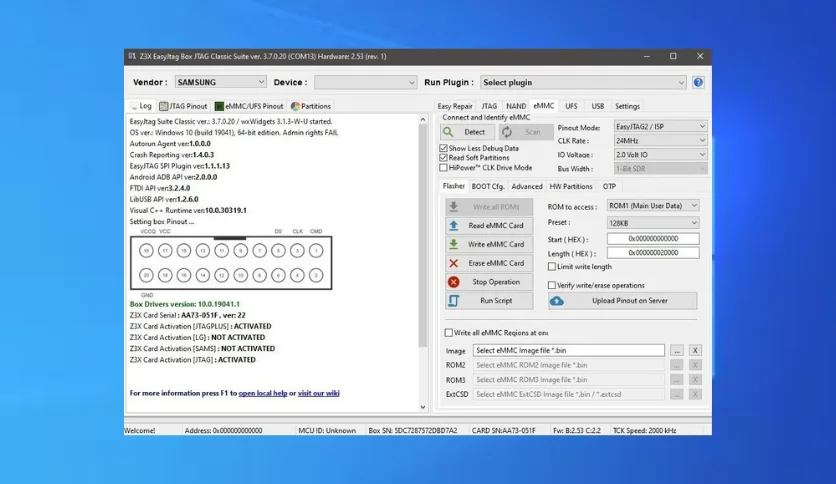The width and height of the screenshot is (836, 484).
Task: Click the Length (HEX) input field
Action: tap(653, 253)
